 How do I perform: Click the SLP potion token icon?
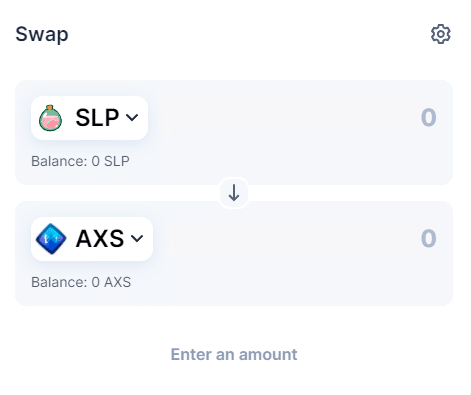(50, 118)
